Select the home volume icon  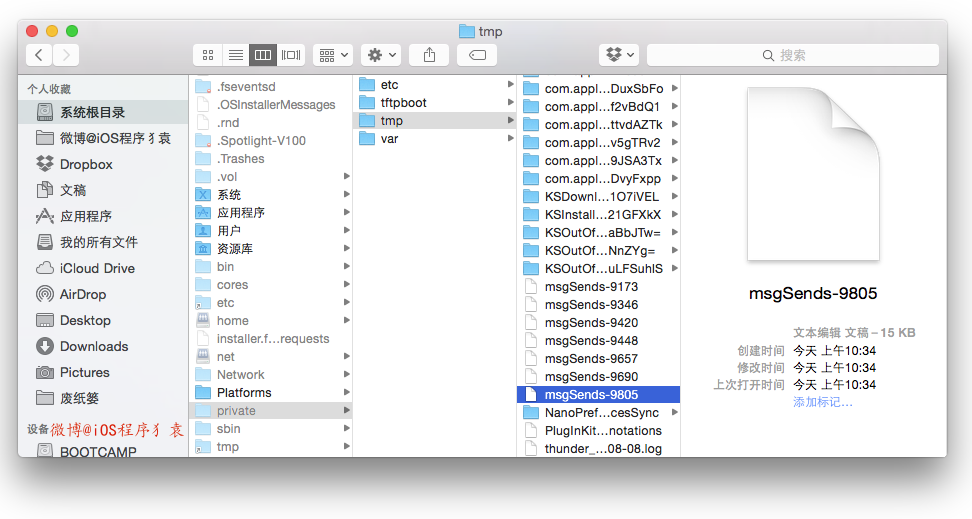pyautogui.click(x=203, y=321)
